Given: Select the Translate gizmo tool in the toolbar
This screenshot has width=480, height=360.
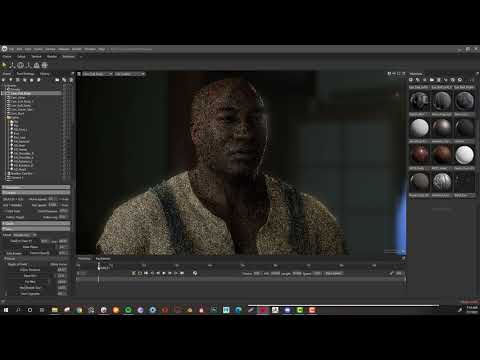Looking at the screenshot, I should 12,65.
